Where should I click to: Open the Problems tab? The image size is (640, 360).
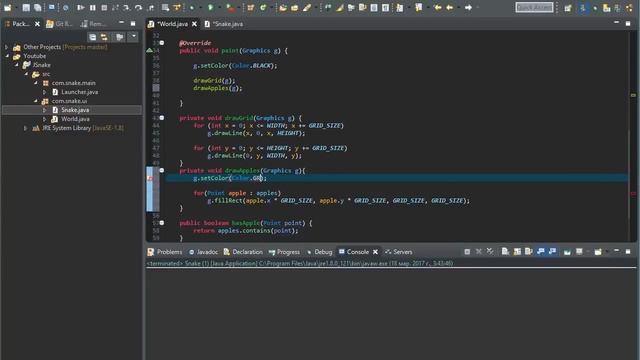click(165, 252)
